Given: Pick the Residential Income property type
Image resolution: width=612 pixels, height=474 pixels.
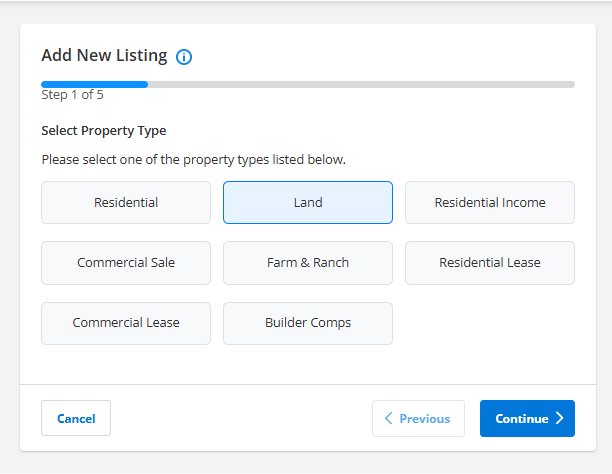Looking at the screenshot, I should click(x=490, y=202).
